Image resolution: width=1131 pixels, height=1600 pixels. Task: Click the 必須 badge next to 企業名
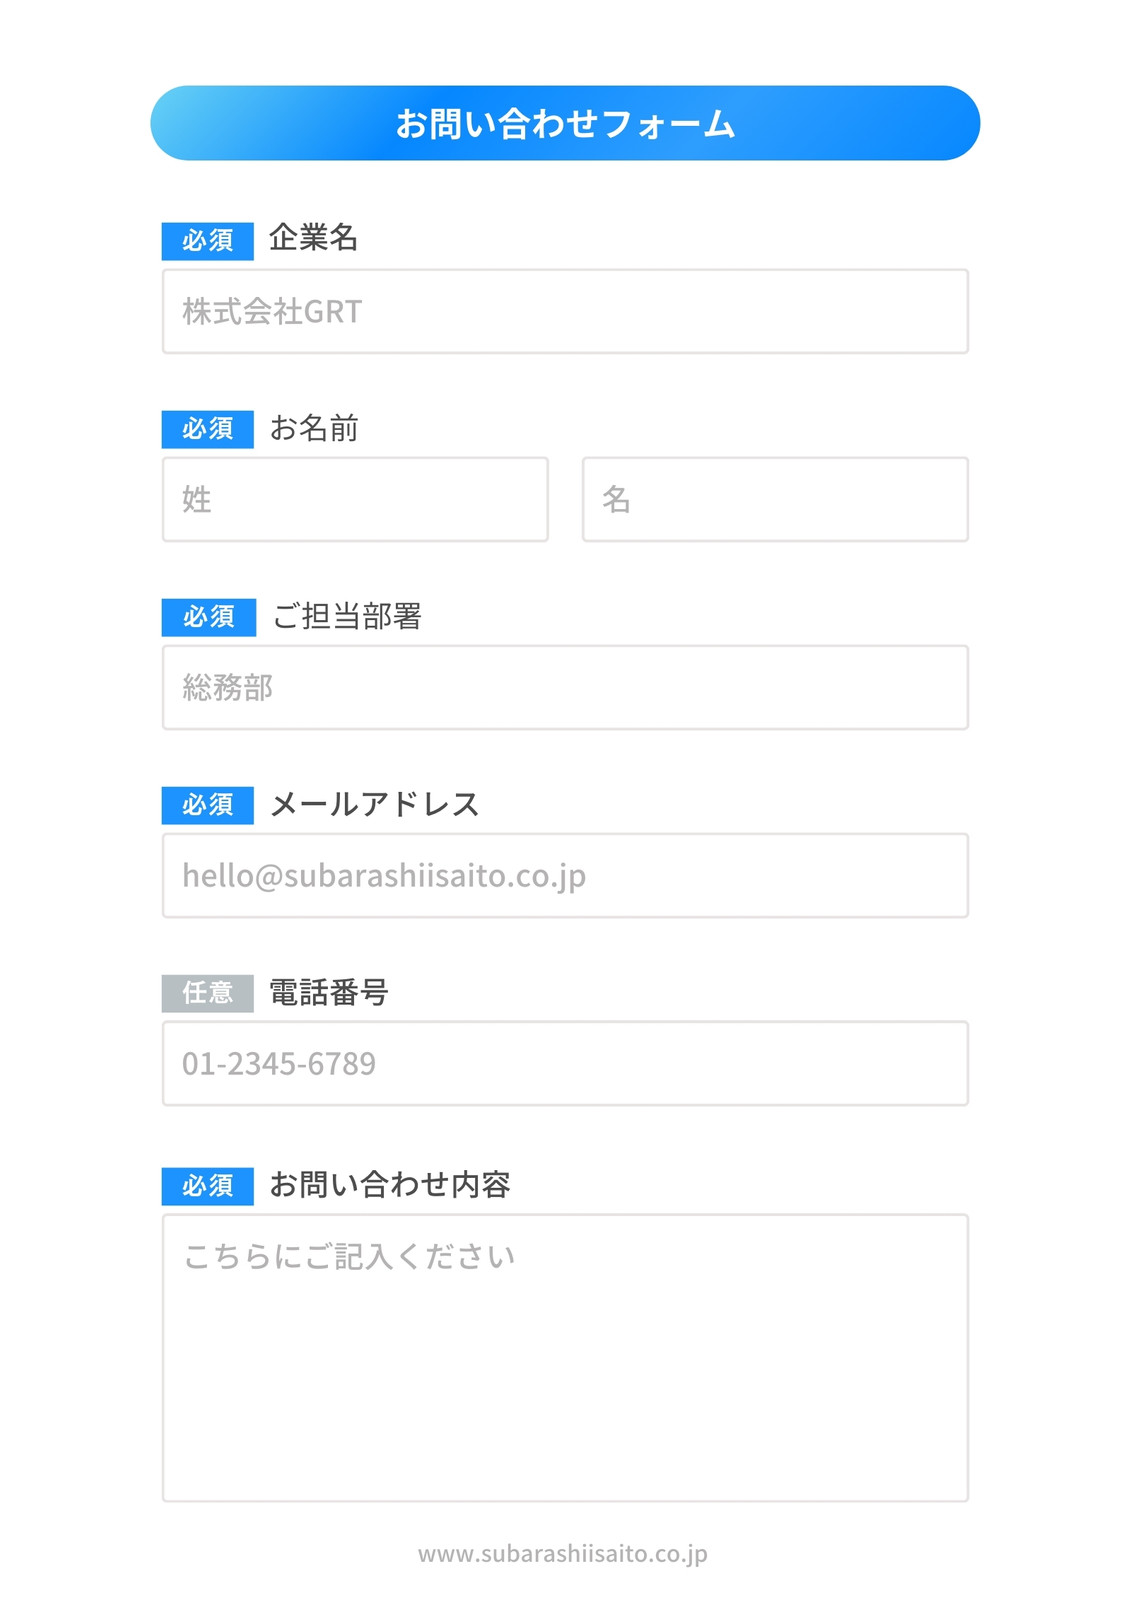click(208, 241)
